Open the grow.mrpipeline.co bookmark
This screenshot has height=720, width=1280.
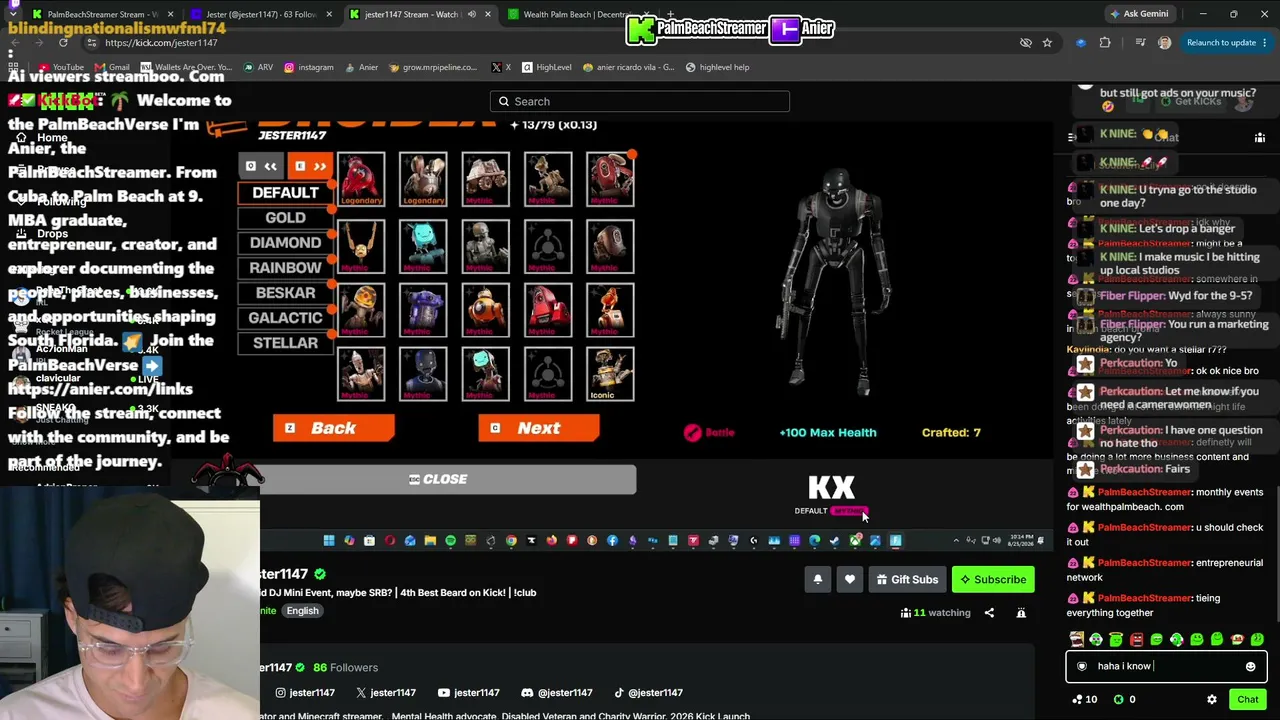[x=433, y=67]
